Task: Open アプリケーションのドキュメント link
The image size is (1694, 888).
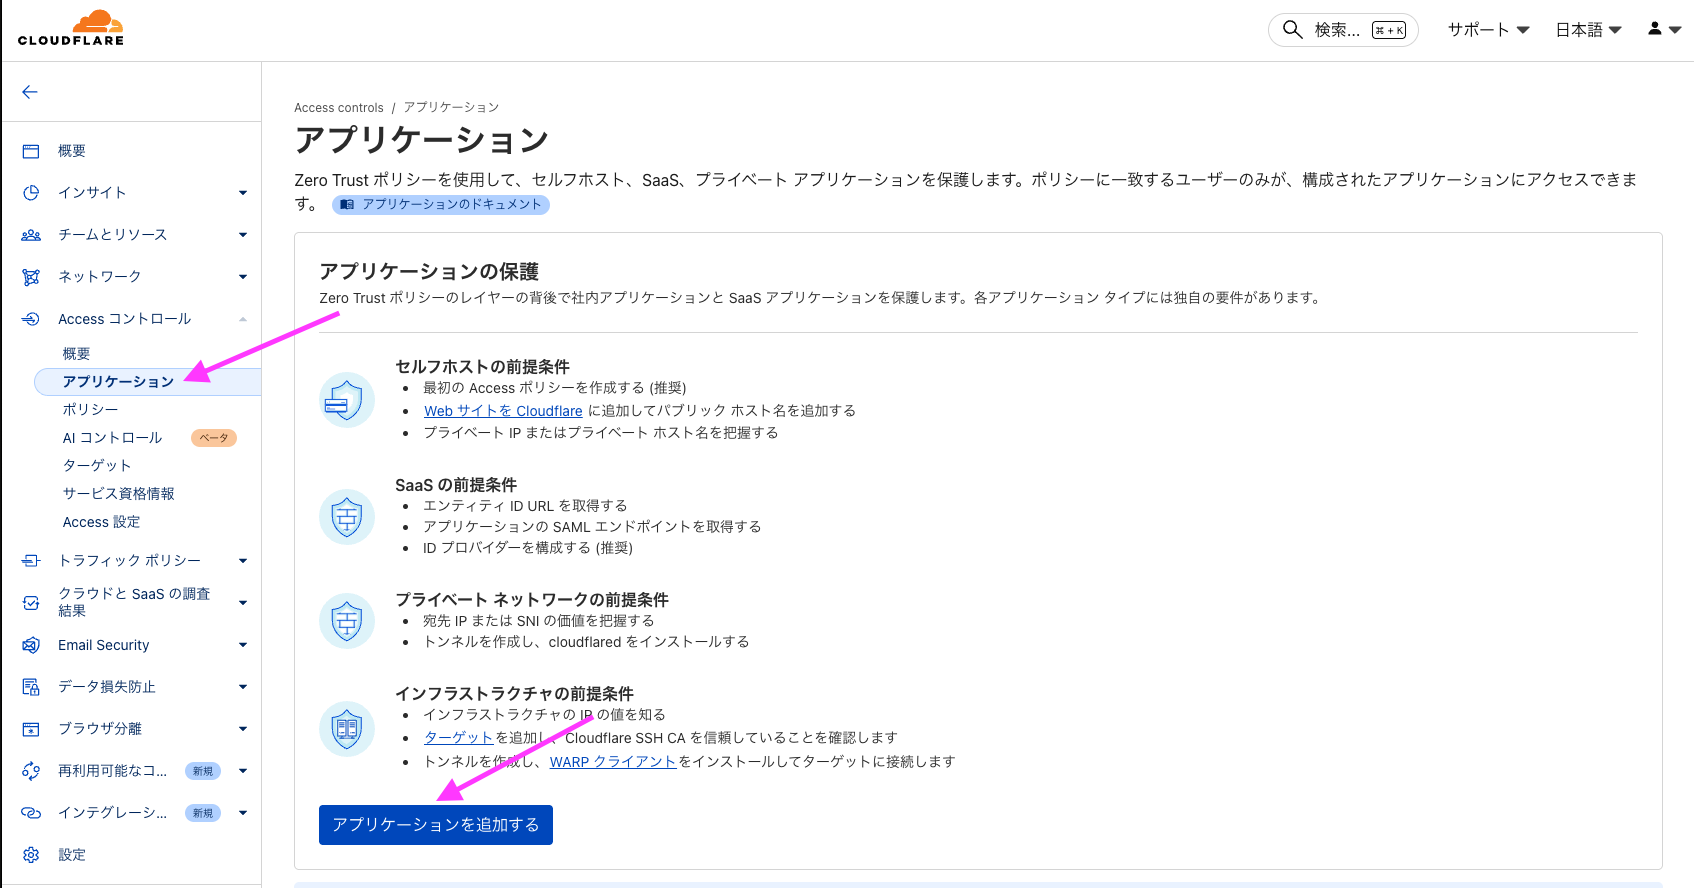Action: [441, 205]
